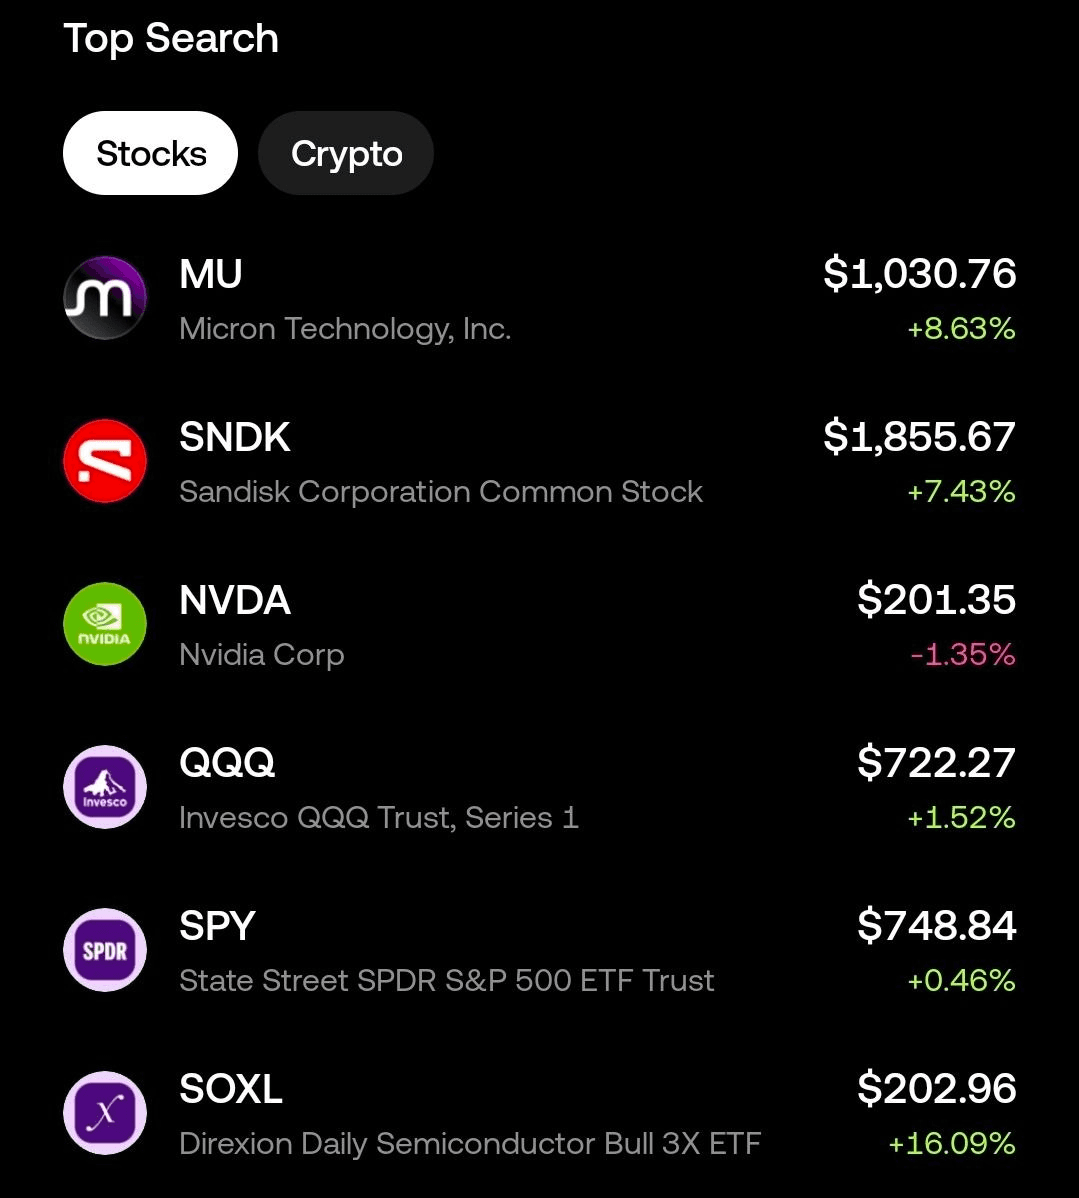Tap the Invesco QQQ logo icon
1079x1198 pixels.
(x=105, y=787)
